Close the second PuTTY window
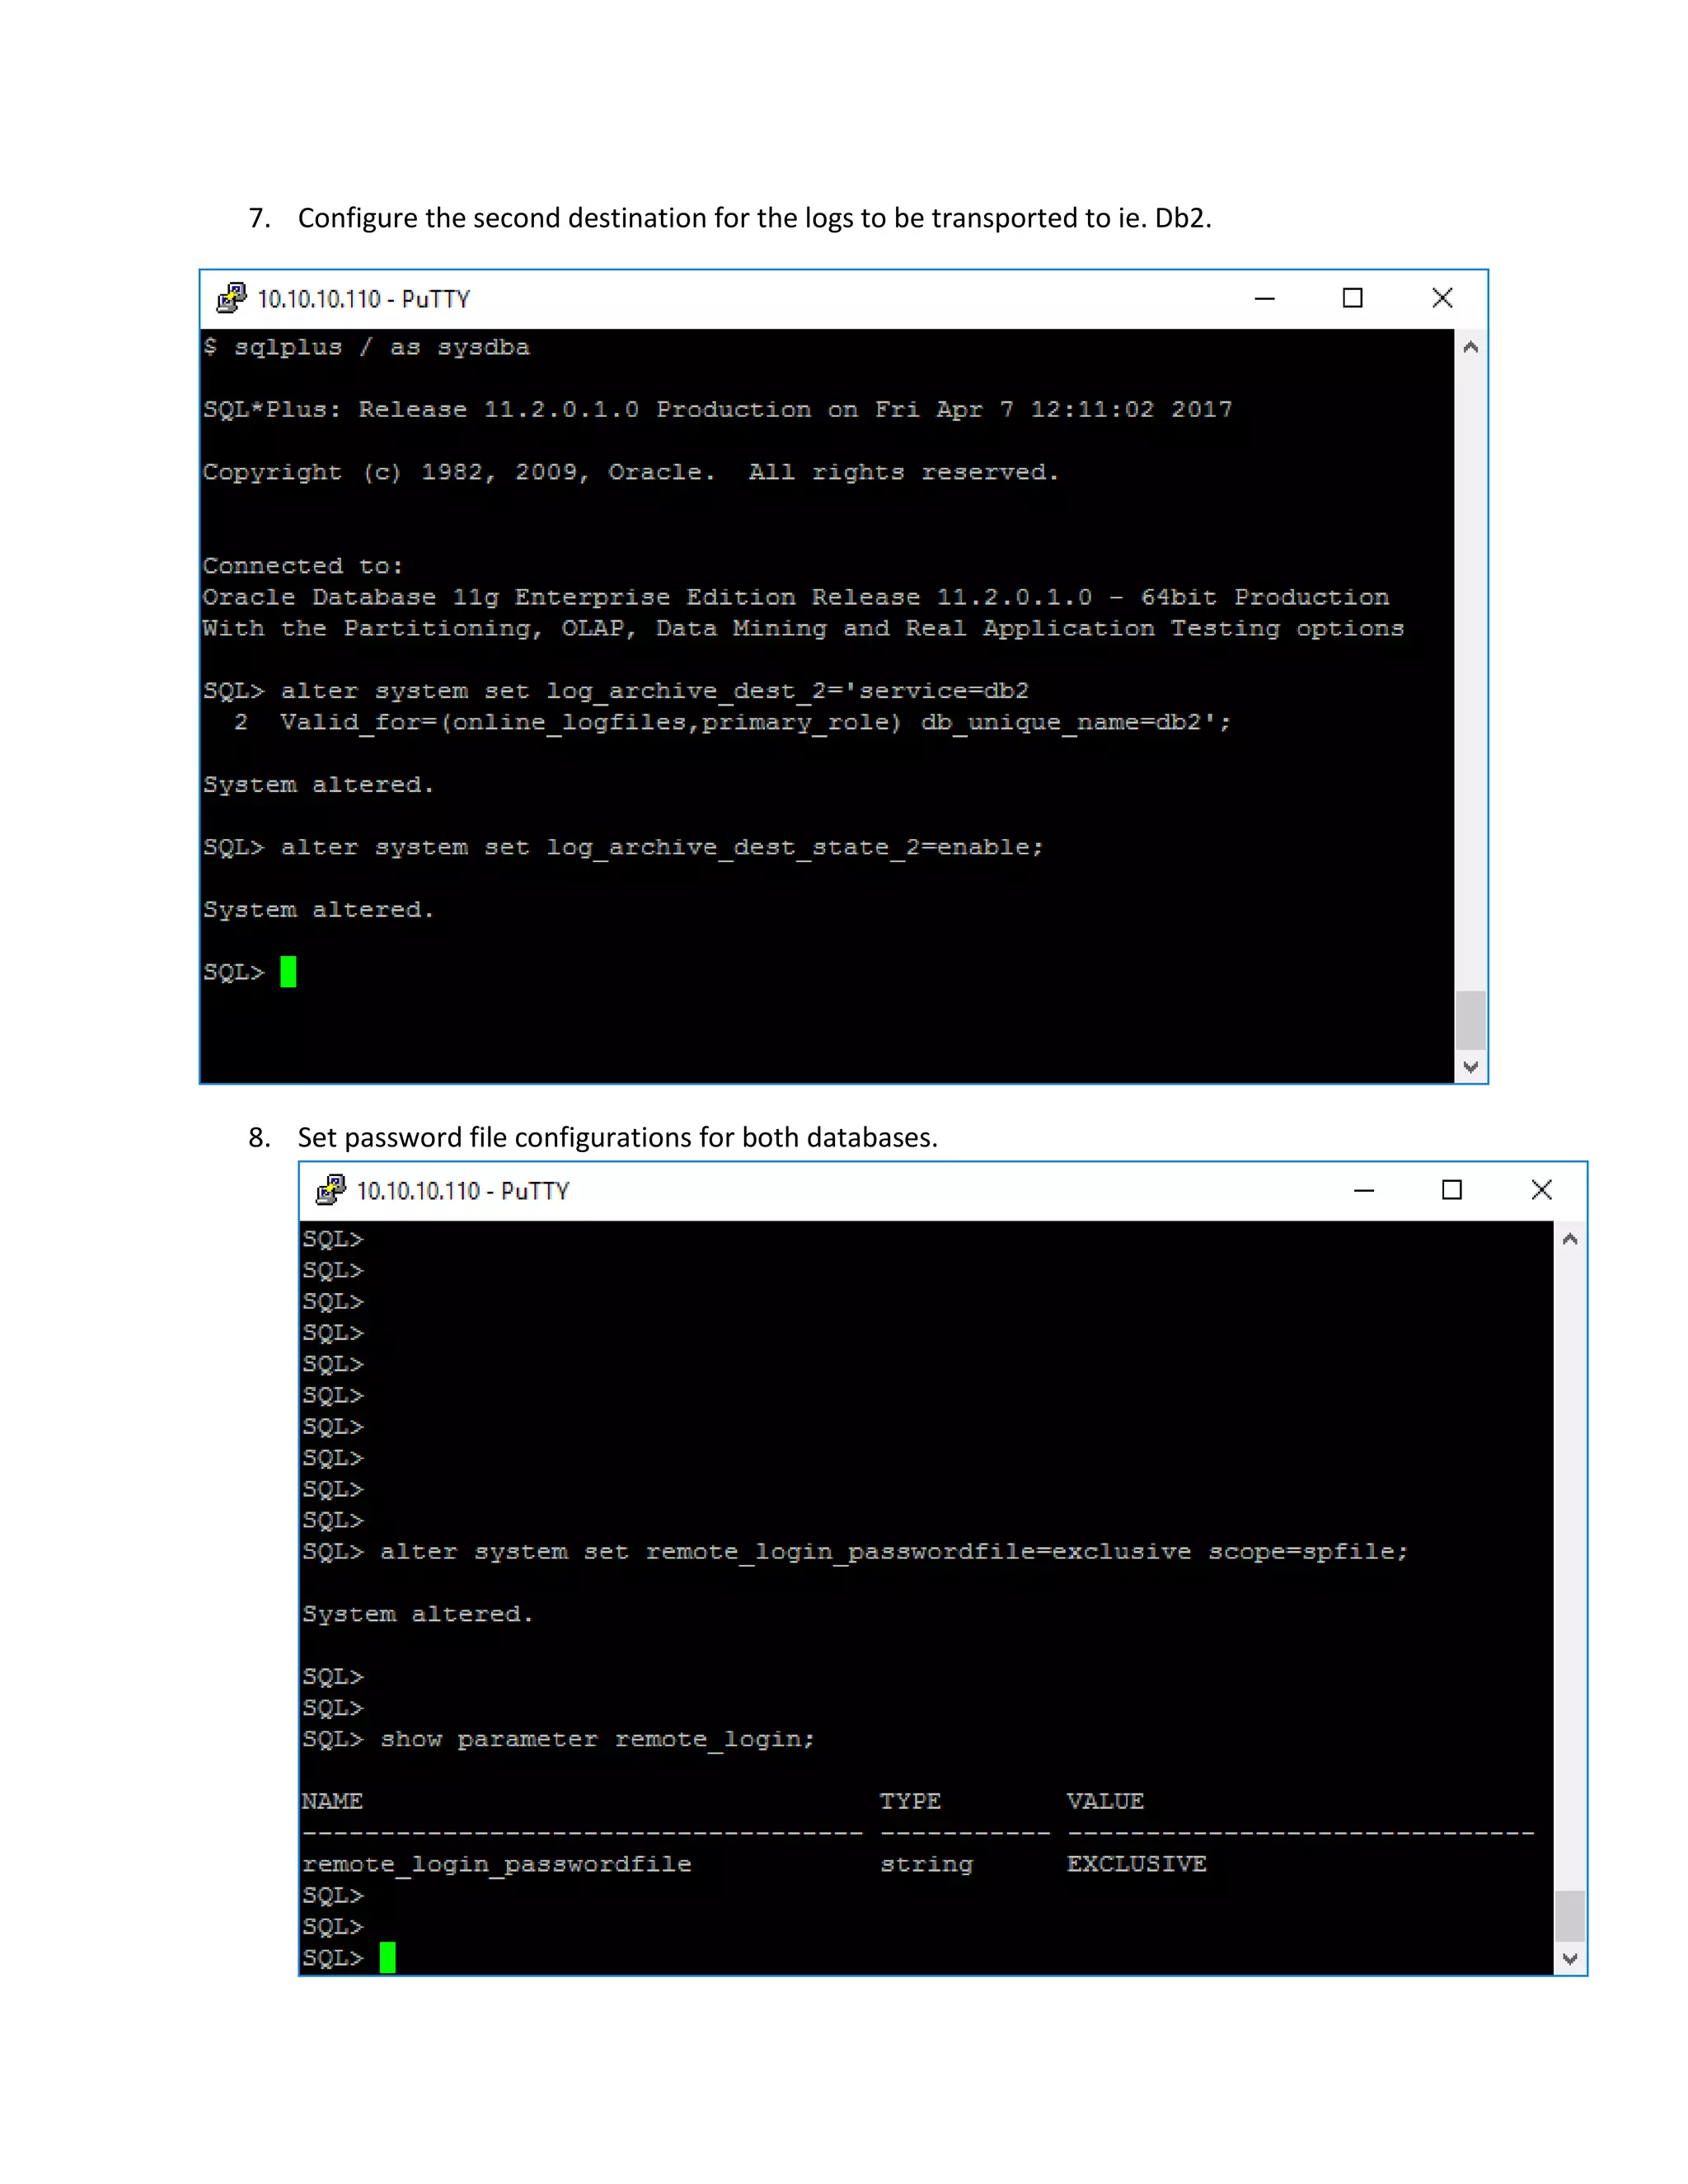Image resolution: width=1688 pixels, height=2184 pixels. [1541, 1190]
